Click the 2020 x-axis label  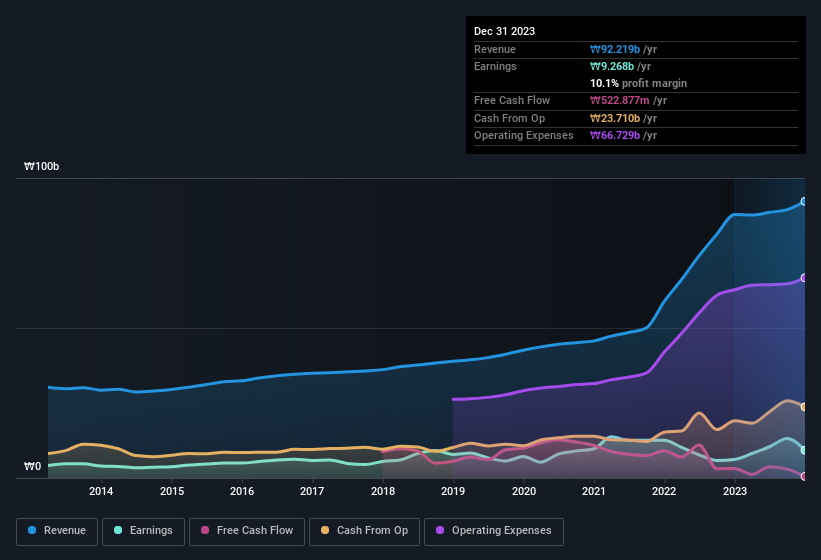click(524, 491)
